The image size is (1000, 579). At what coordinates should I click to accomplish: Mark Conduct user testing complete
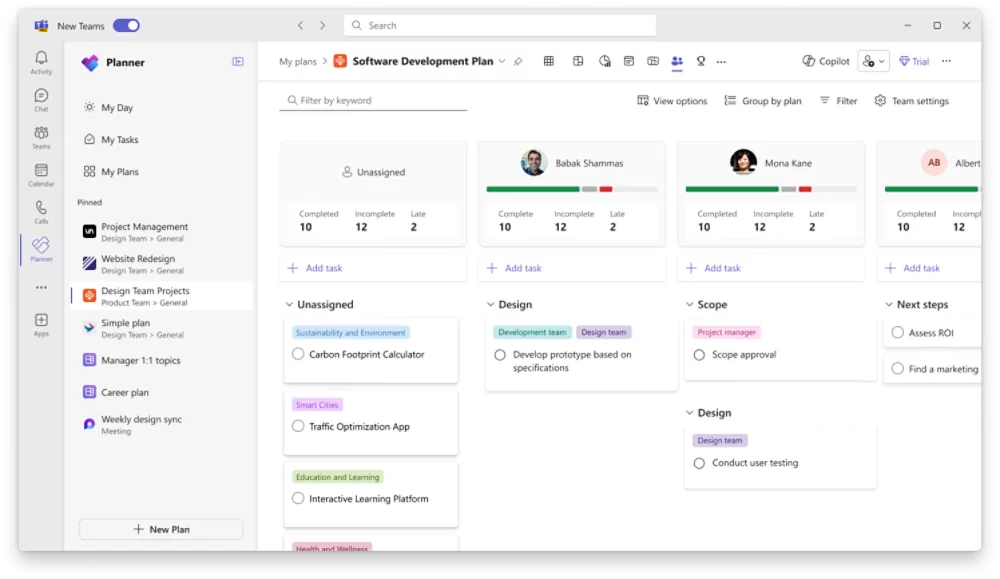coord(699,464)
